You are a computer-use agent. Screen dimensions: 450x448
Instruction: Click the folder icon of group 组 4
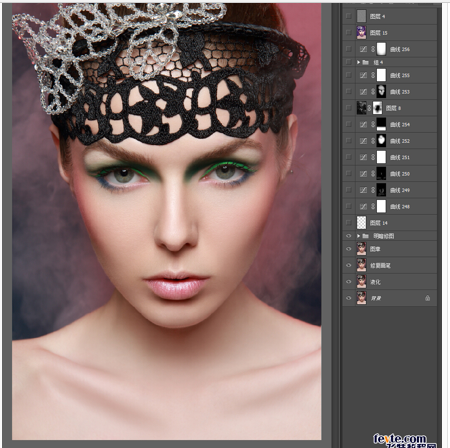click(x=365, y=62)
